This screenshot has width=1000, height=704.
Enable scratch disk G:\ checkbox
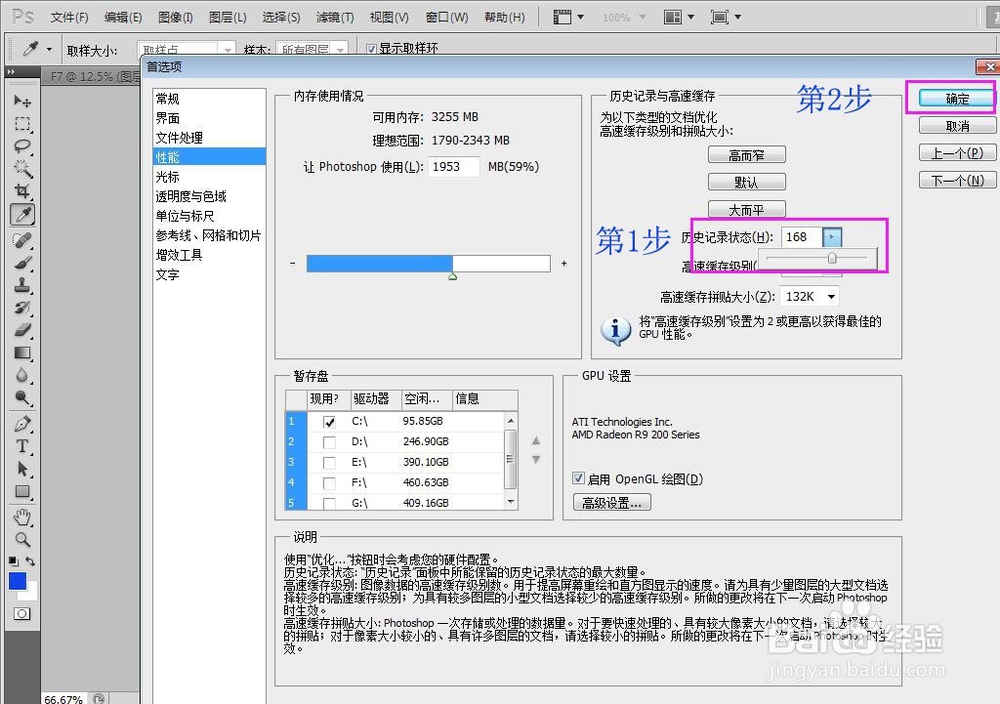[329, 503]
